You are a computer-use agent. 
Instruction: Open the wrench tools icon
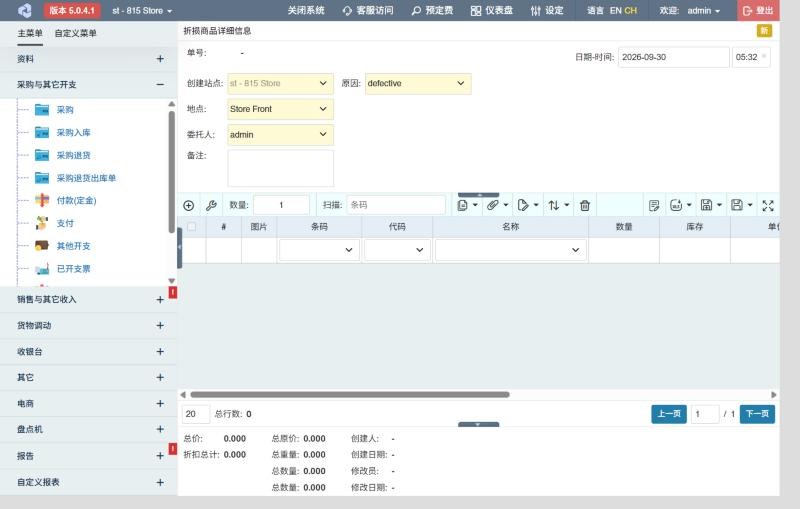[211, 206]
